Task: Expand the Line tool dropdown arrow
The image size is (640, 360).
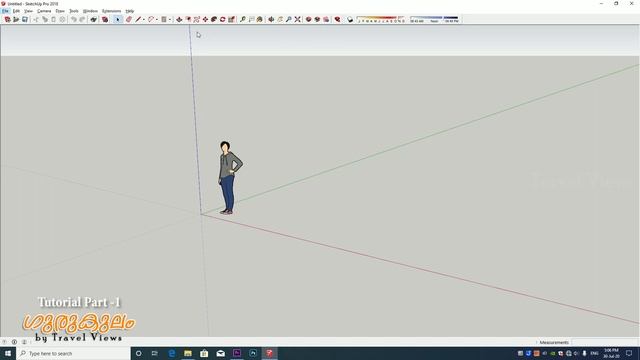Action: coord(144,19)
